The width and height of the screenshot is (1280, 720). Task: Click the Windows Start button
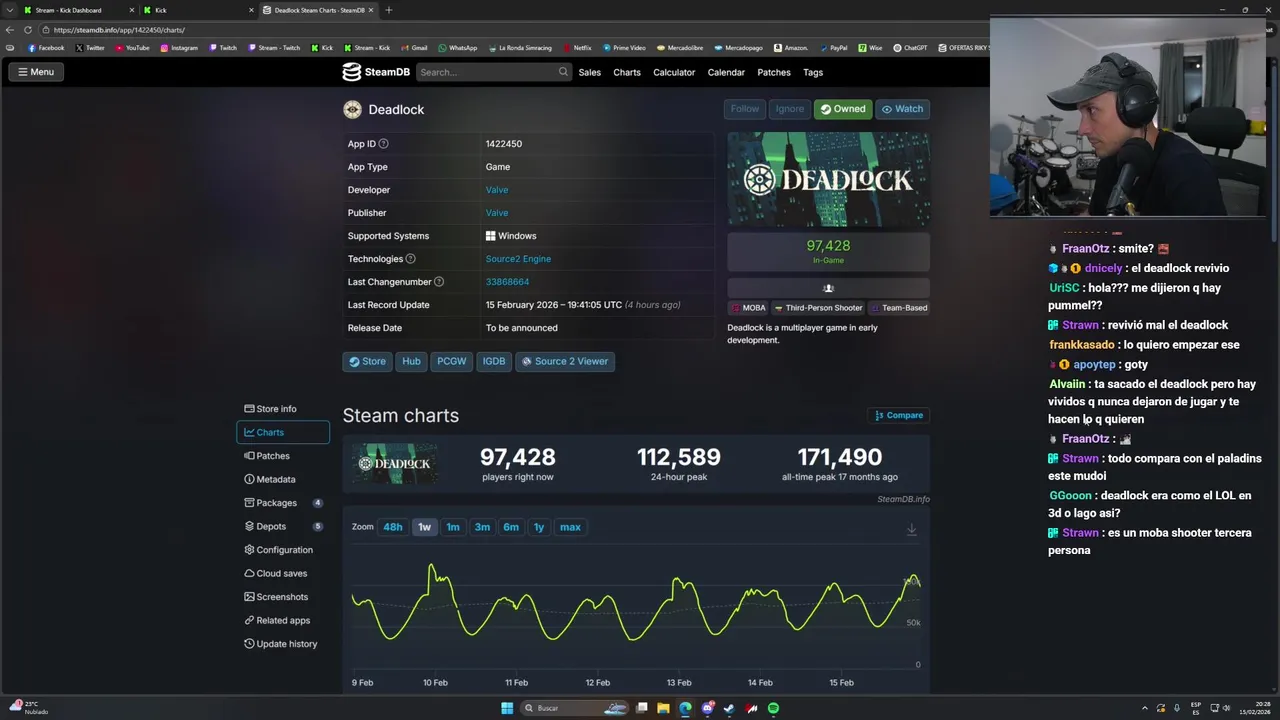pos(507,708)
